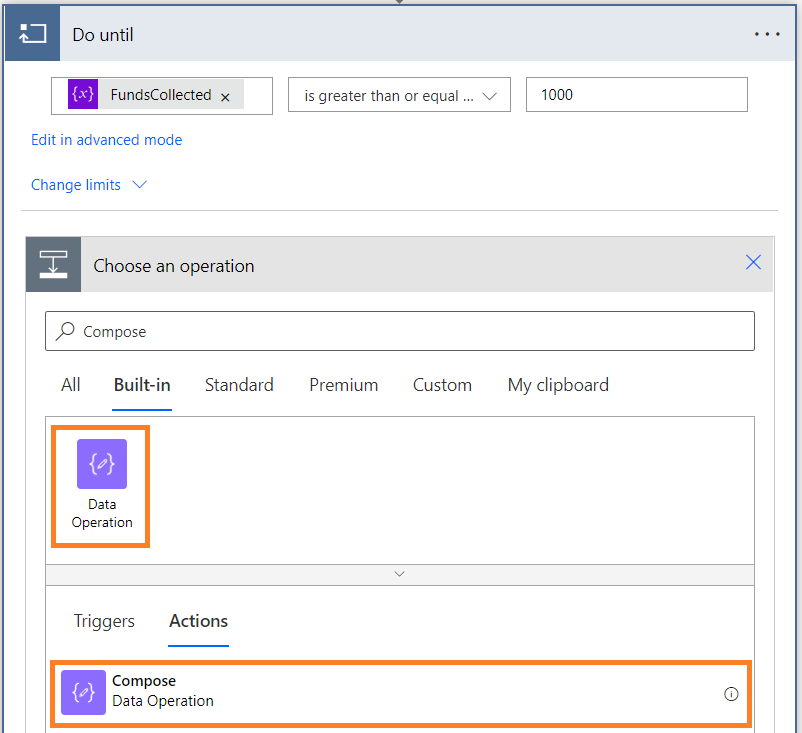Click the search magnifier icon
Screen dimensions: 802x733
click(66, 331)
